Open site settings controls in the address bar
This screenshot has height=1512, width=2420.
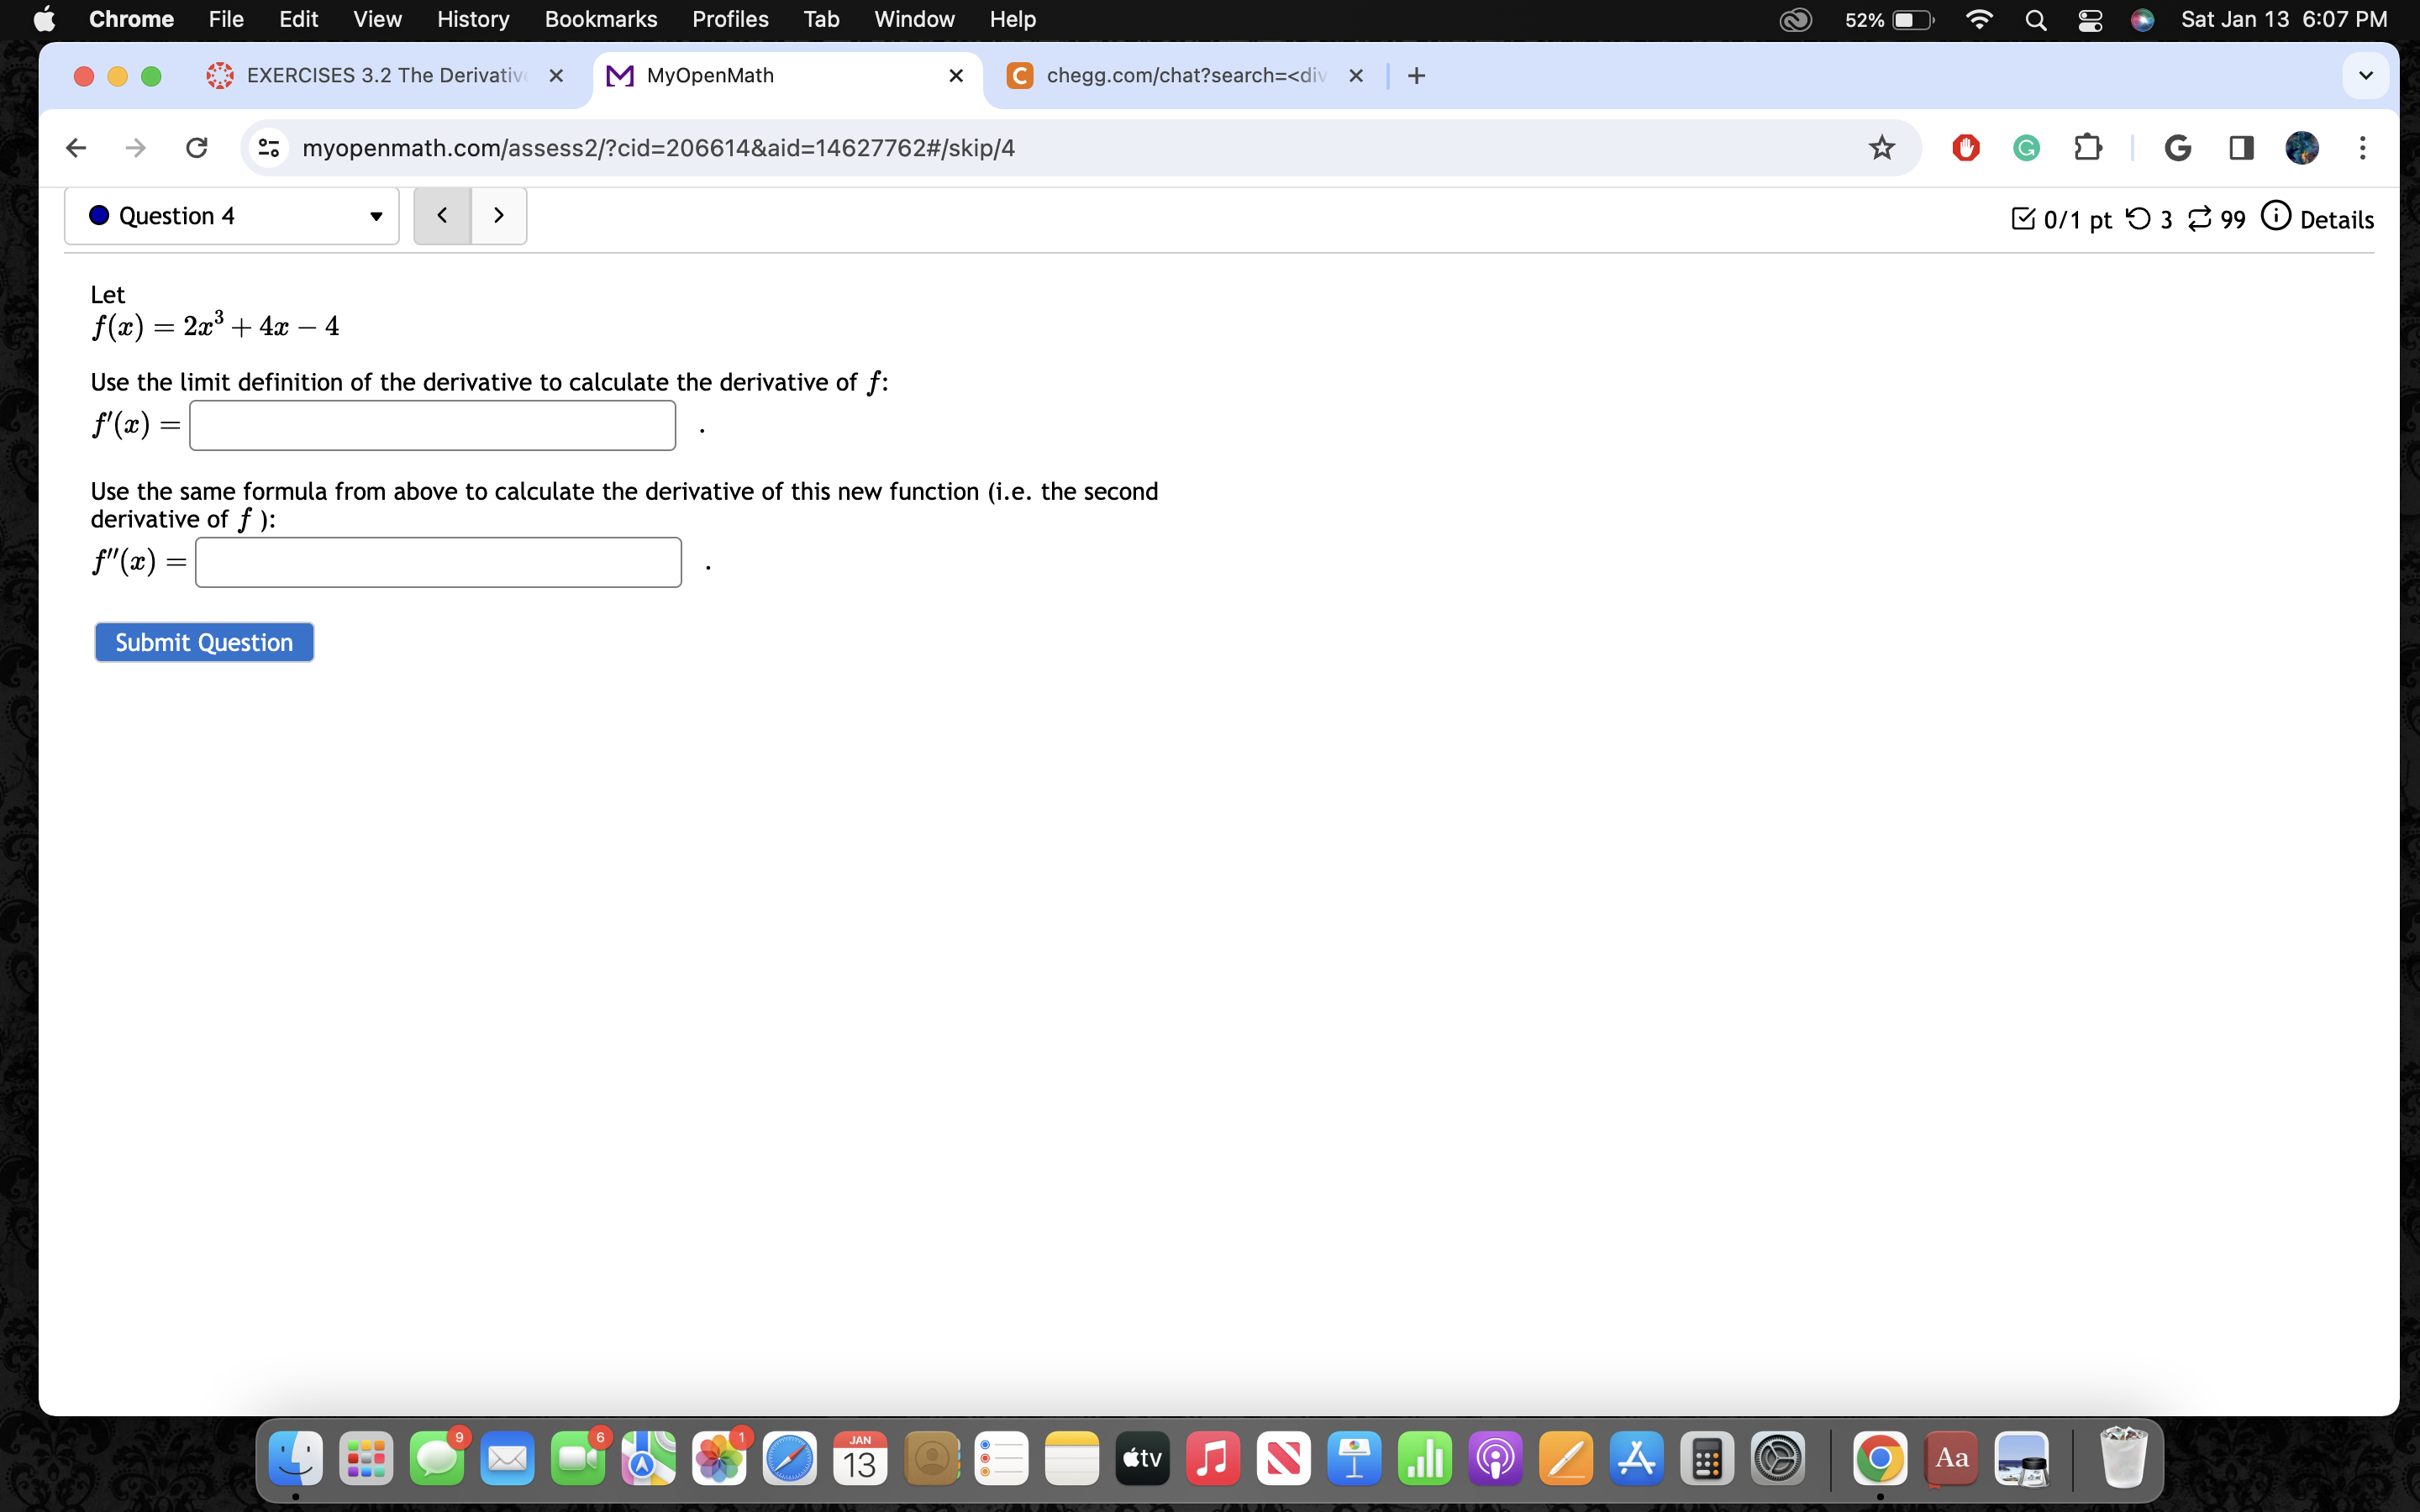click(x=268, y=147)
